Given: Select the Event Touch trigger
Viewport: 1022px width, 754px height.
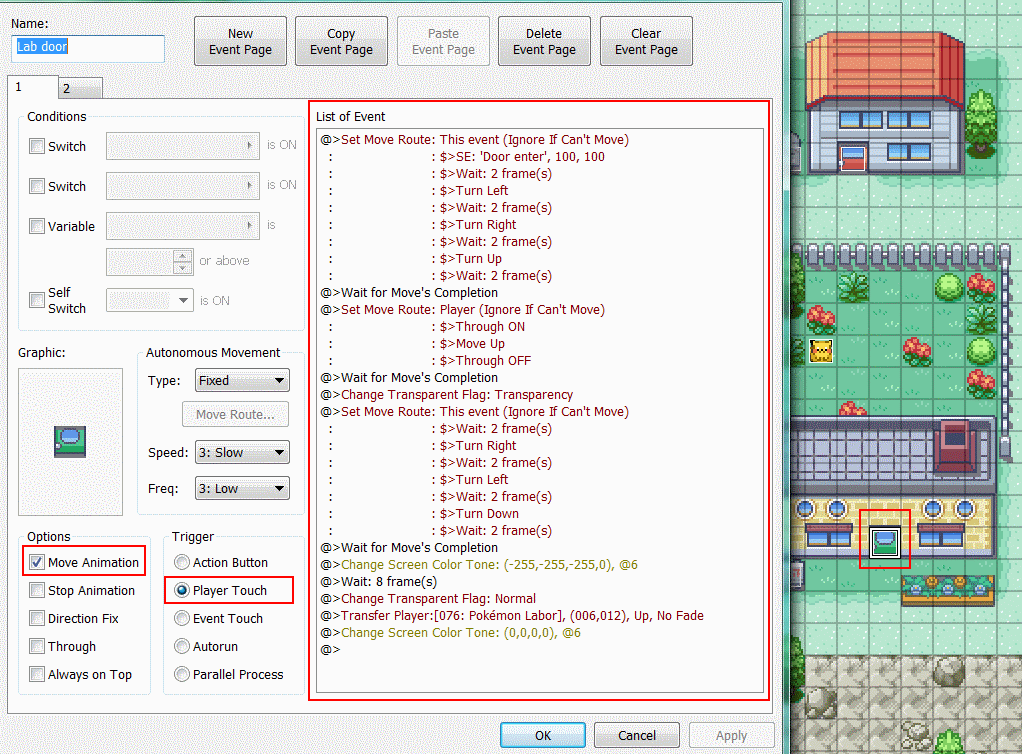Looking at the screenshot, I should pyautogui.click(x=182, y=618).
